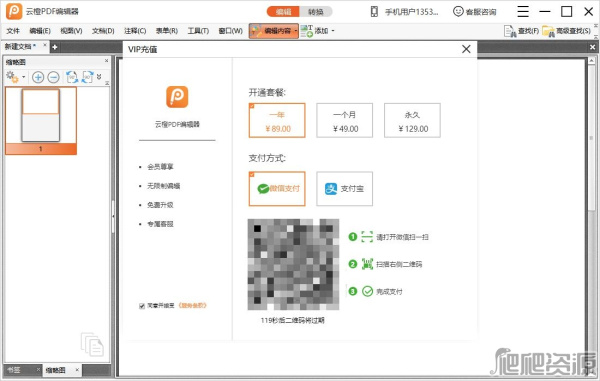The image size is (600, 381).
Task: Close the 书签 bottom tab
Action: tap(38, 370)
